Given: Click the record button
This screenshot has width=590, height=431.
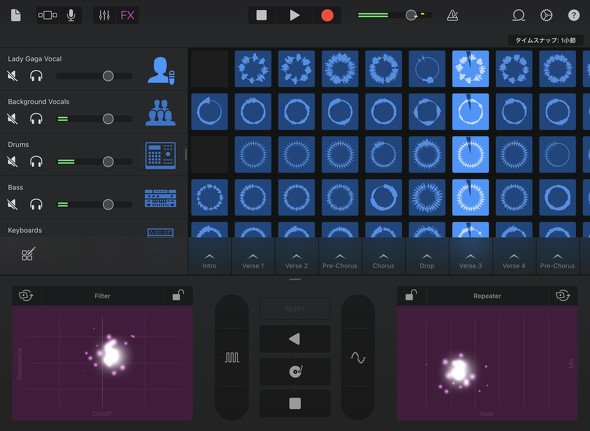Looking at the screenshot, I should pos(327,15).
